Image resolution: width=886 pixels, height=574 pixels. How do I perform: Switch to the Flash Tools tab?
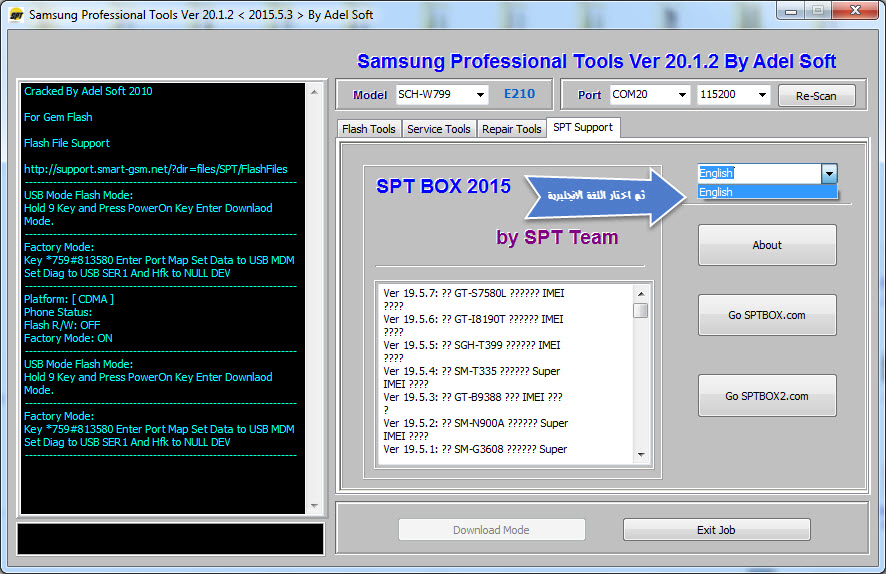click(368, 129)
